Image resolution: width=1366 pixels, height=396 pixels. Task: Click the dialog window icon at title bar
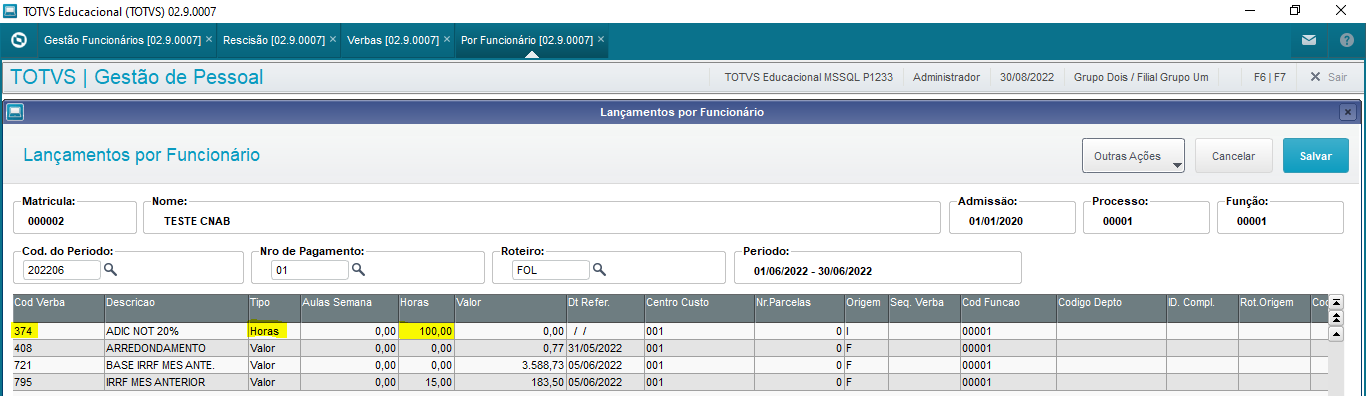pos(15,112)
